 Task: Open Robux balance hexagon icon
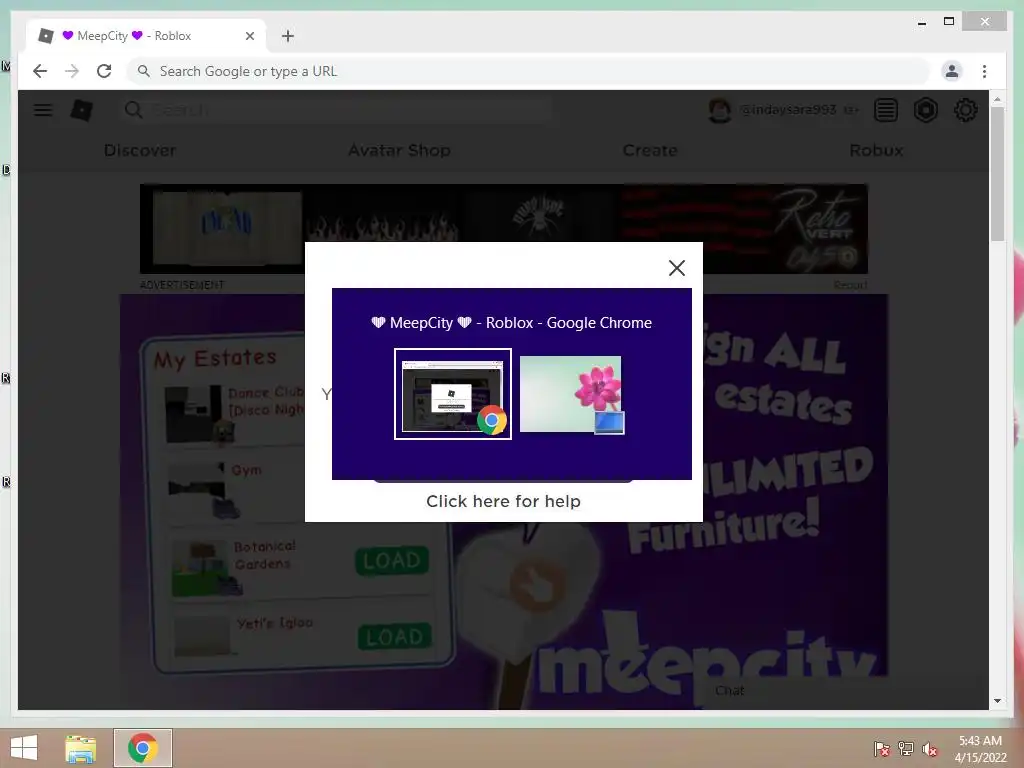pos(925,110)
